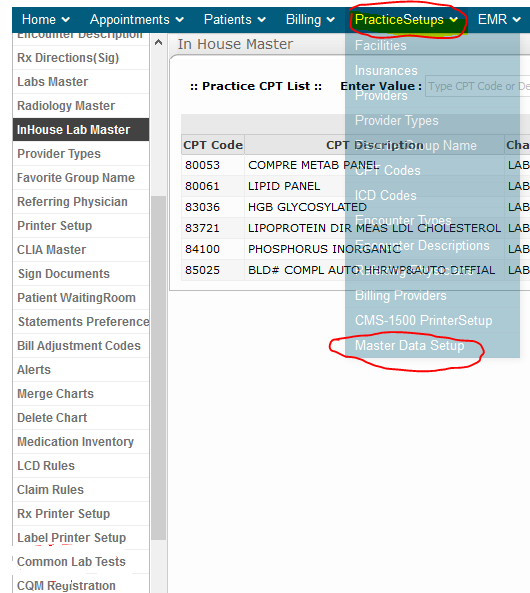The image size is (530, 593).
Task: Click the sidebar vertical scrollbar thumb
Action: pos(159,368)
